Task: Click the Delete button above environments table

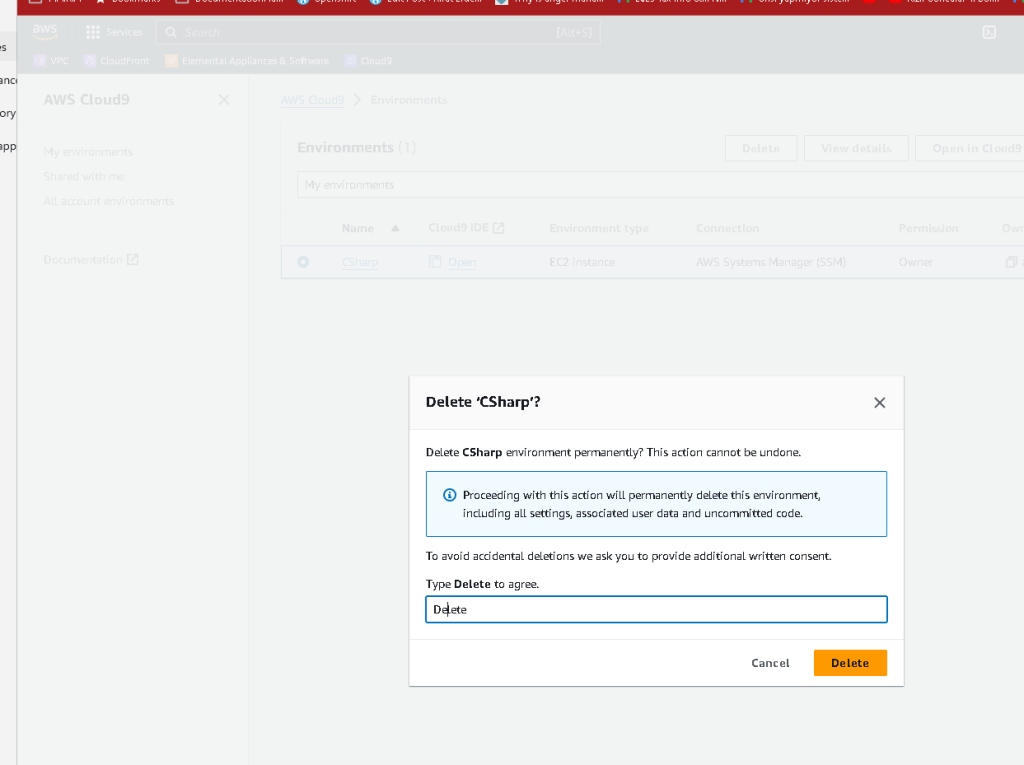Action: click(761, 148)
